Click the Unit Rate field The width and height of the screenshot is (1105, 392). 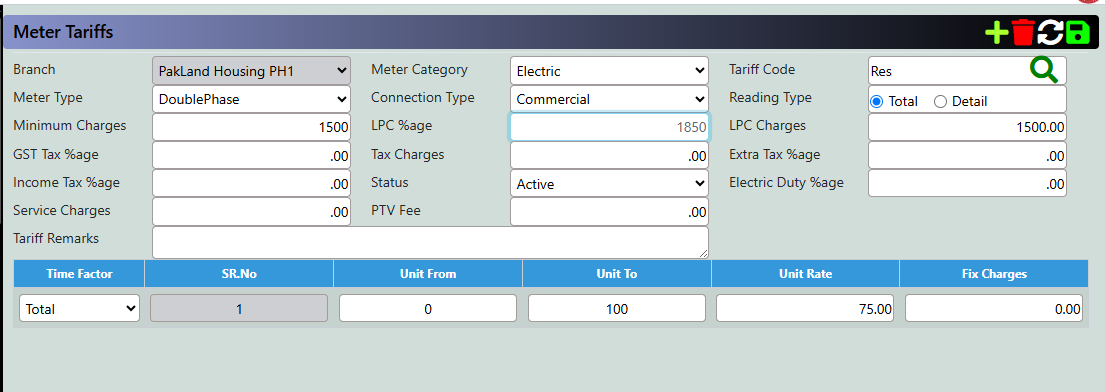[x=805, y=308]
